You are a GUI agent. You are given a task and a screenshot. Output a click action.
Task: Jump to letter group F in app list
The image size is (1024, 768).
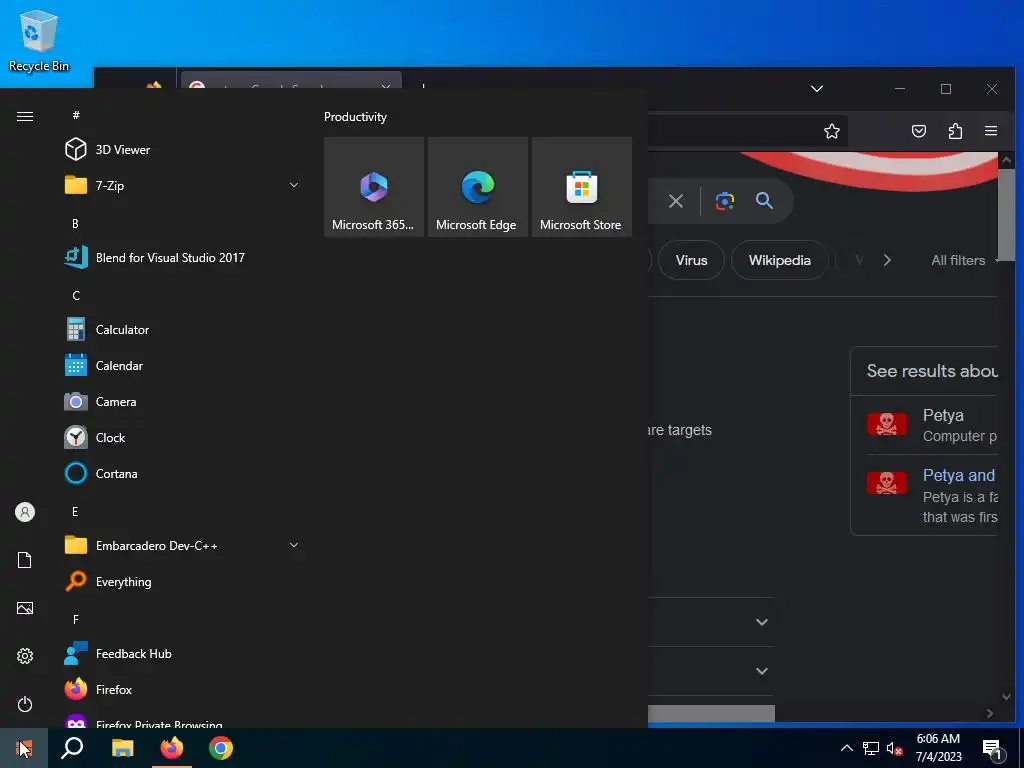click(x=76, y=619)
